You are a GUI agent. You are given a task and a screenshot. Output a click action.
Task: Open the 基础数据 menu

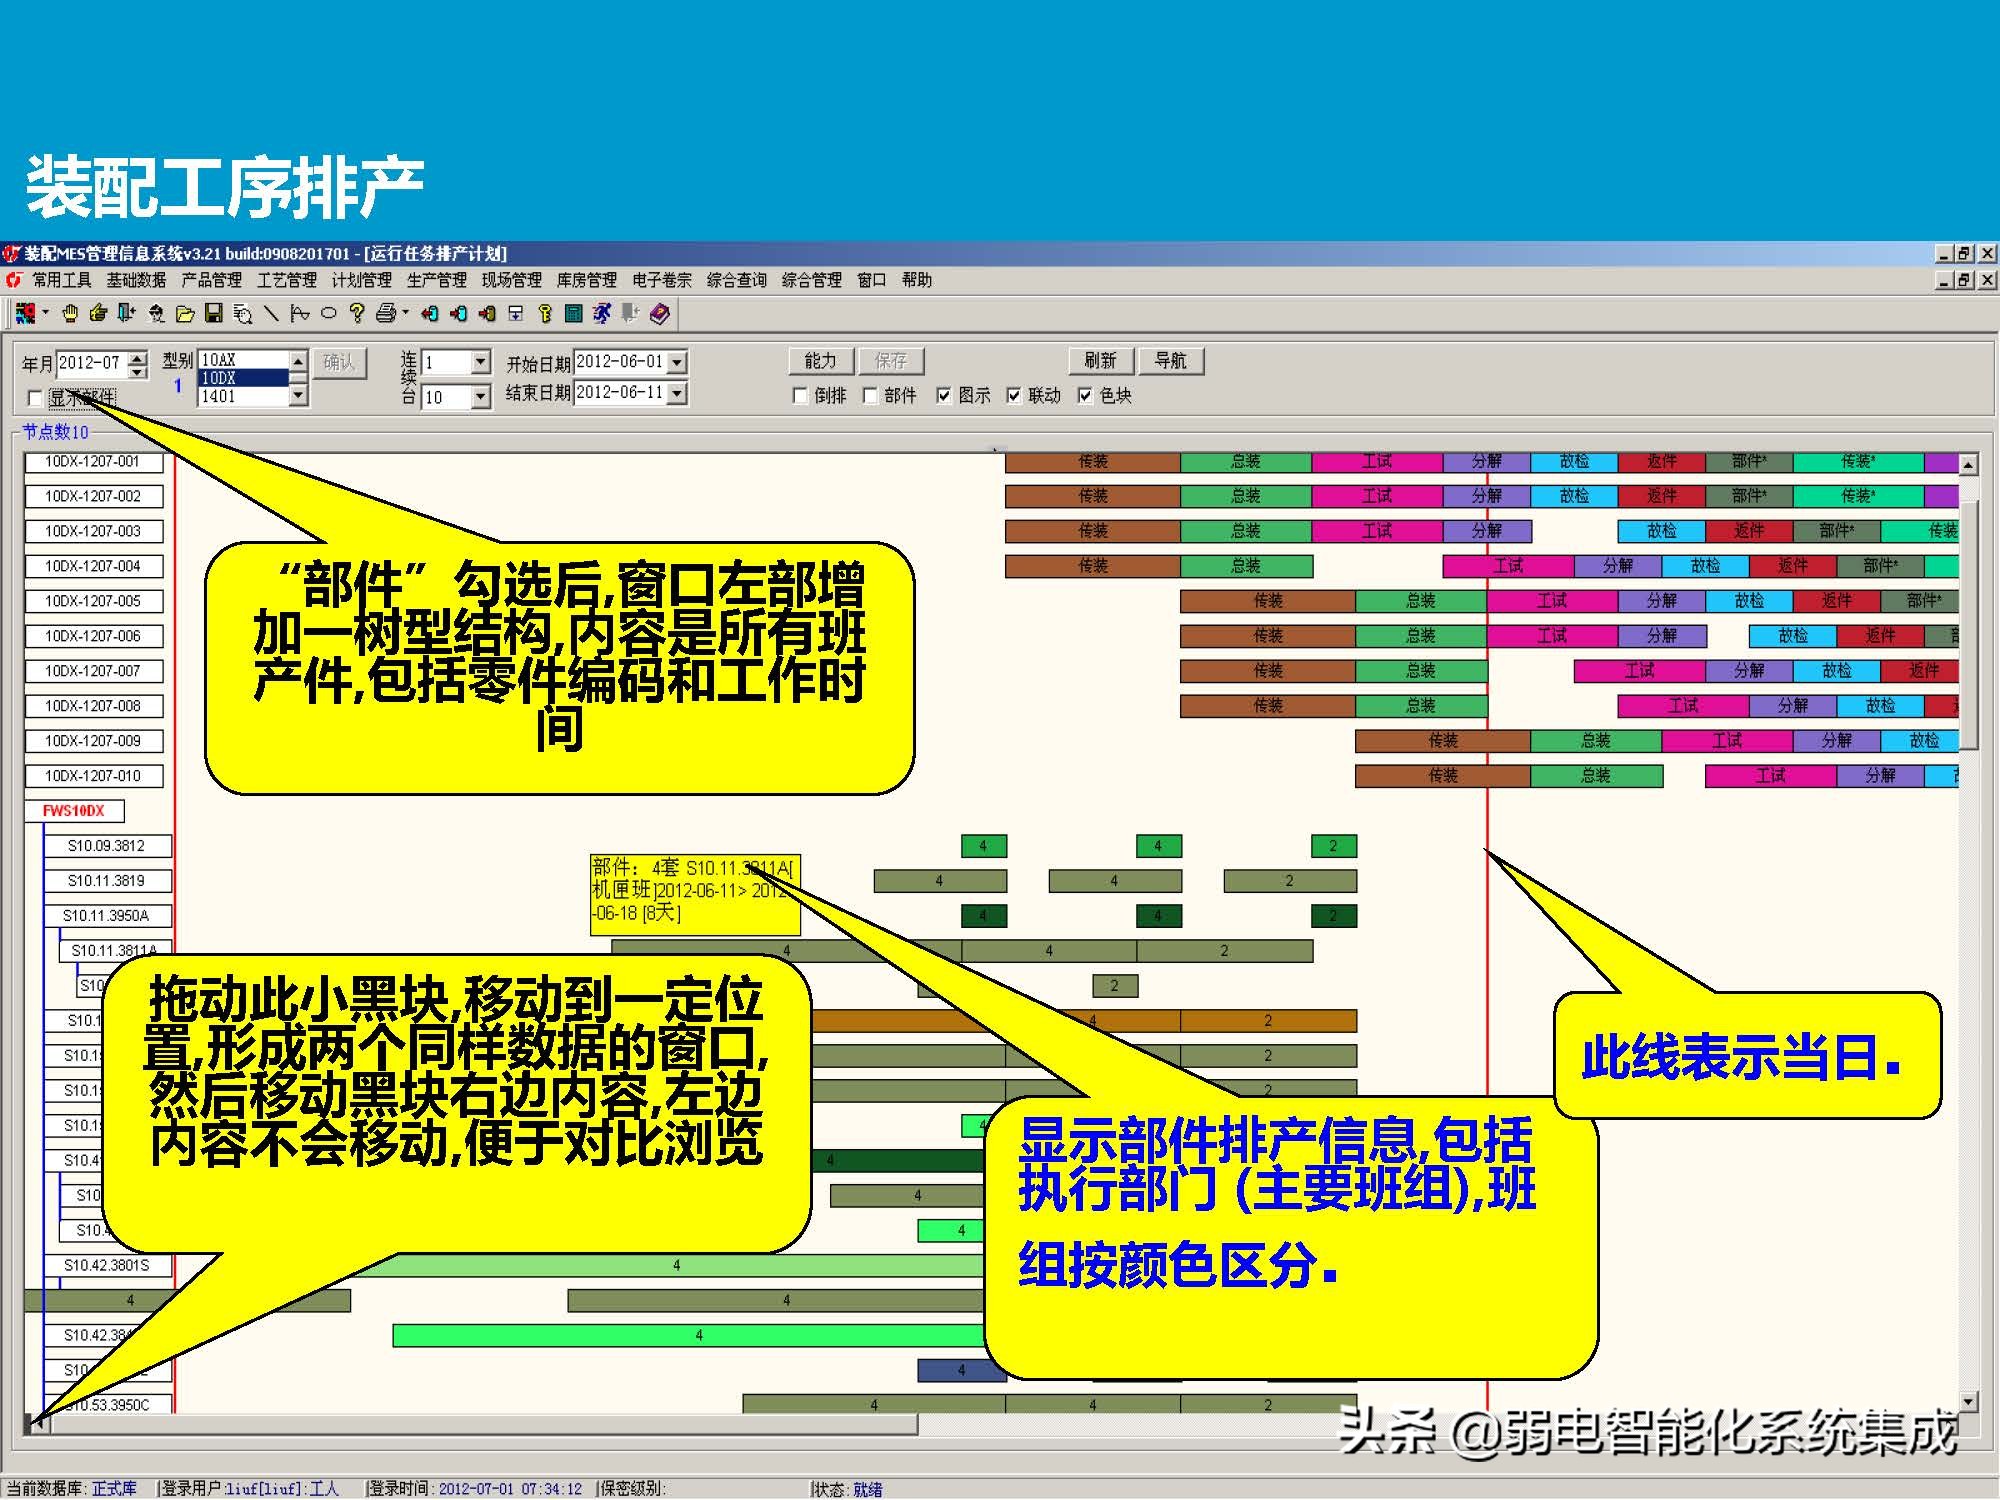136,281
